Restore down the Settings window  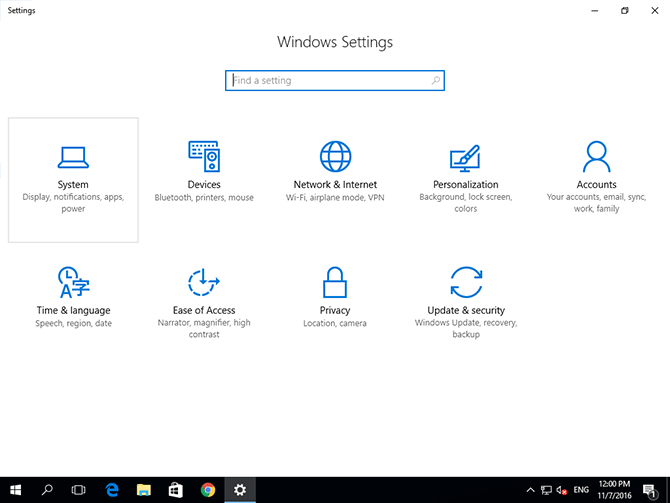pos(625,11)
